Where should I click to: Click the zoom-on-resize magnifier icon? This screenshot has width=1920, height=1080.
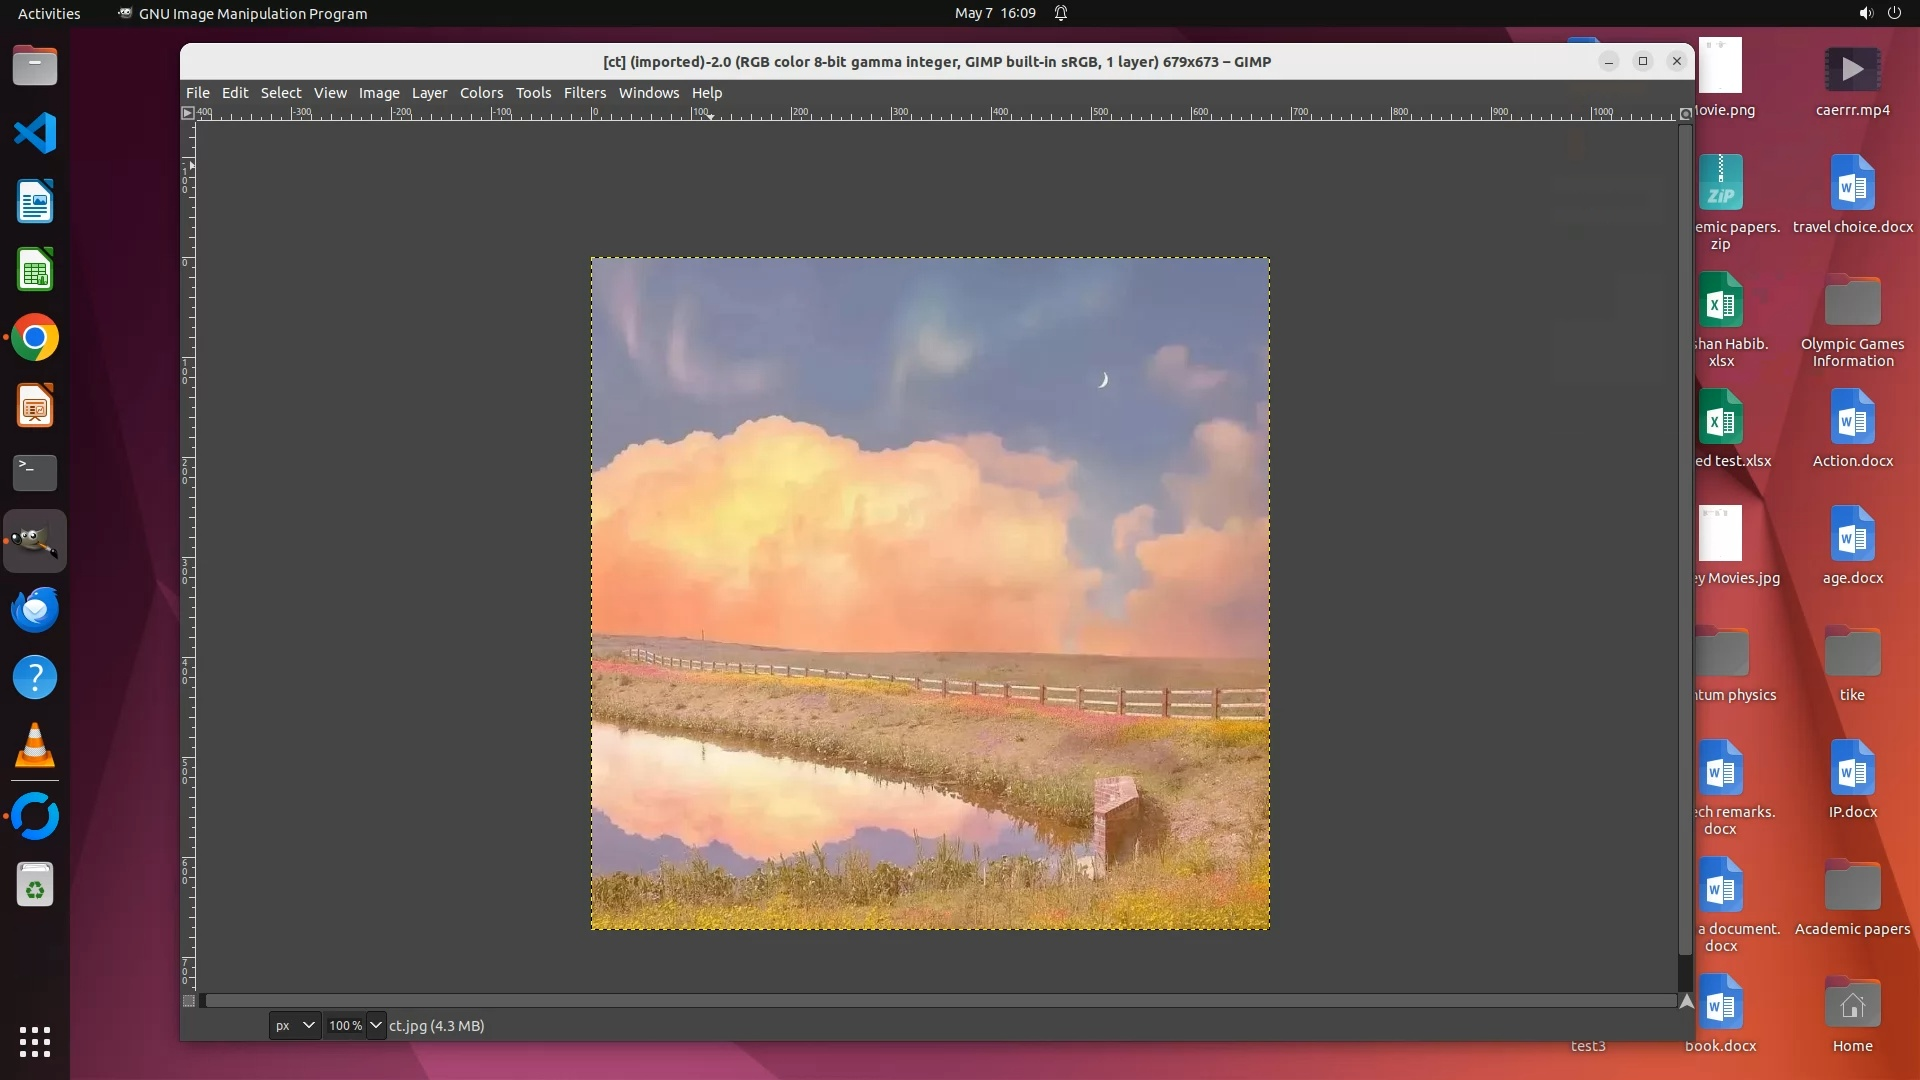1685,113
